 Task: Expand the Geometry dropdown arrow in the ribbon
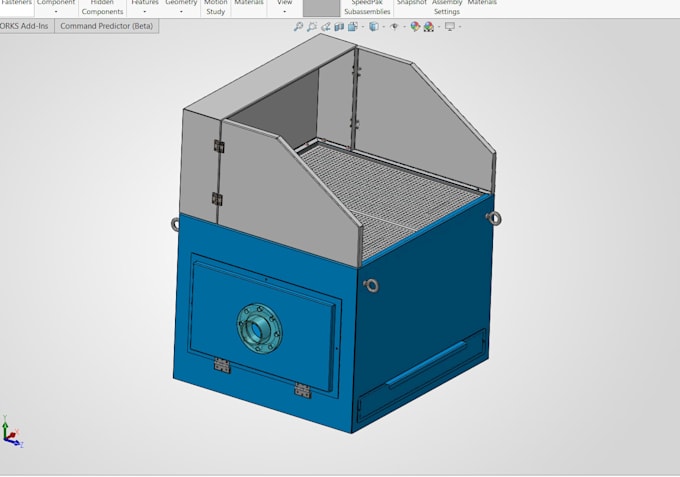(181, 12)
